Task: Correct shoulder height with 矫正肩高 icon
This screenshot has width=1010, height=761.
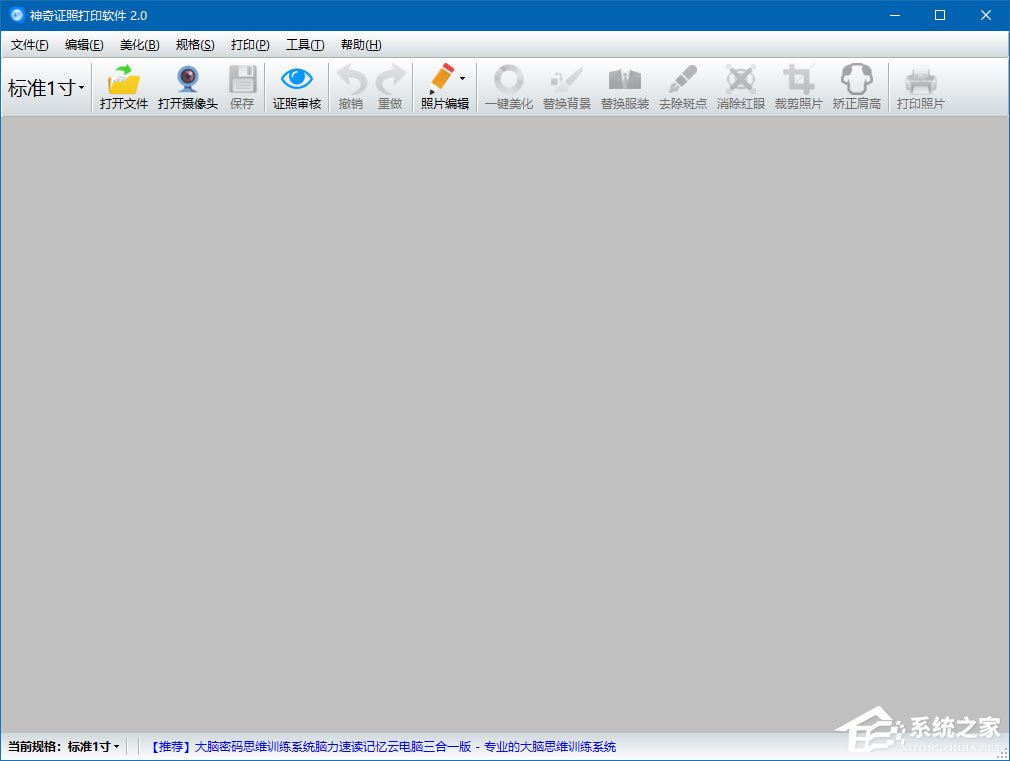Action: pos(856,87)
